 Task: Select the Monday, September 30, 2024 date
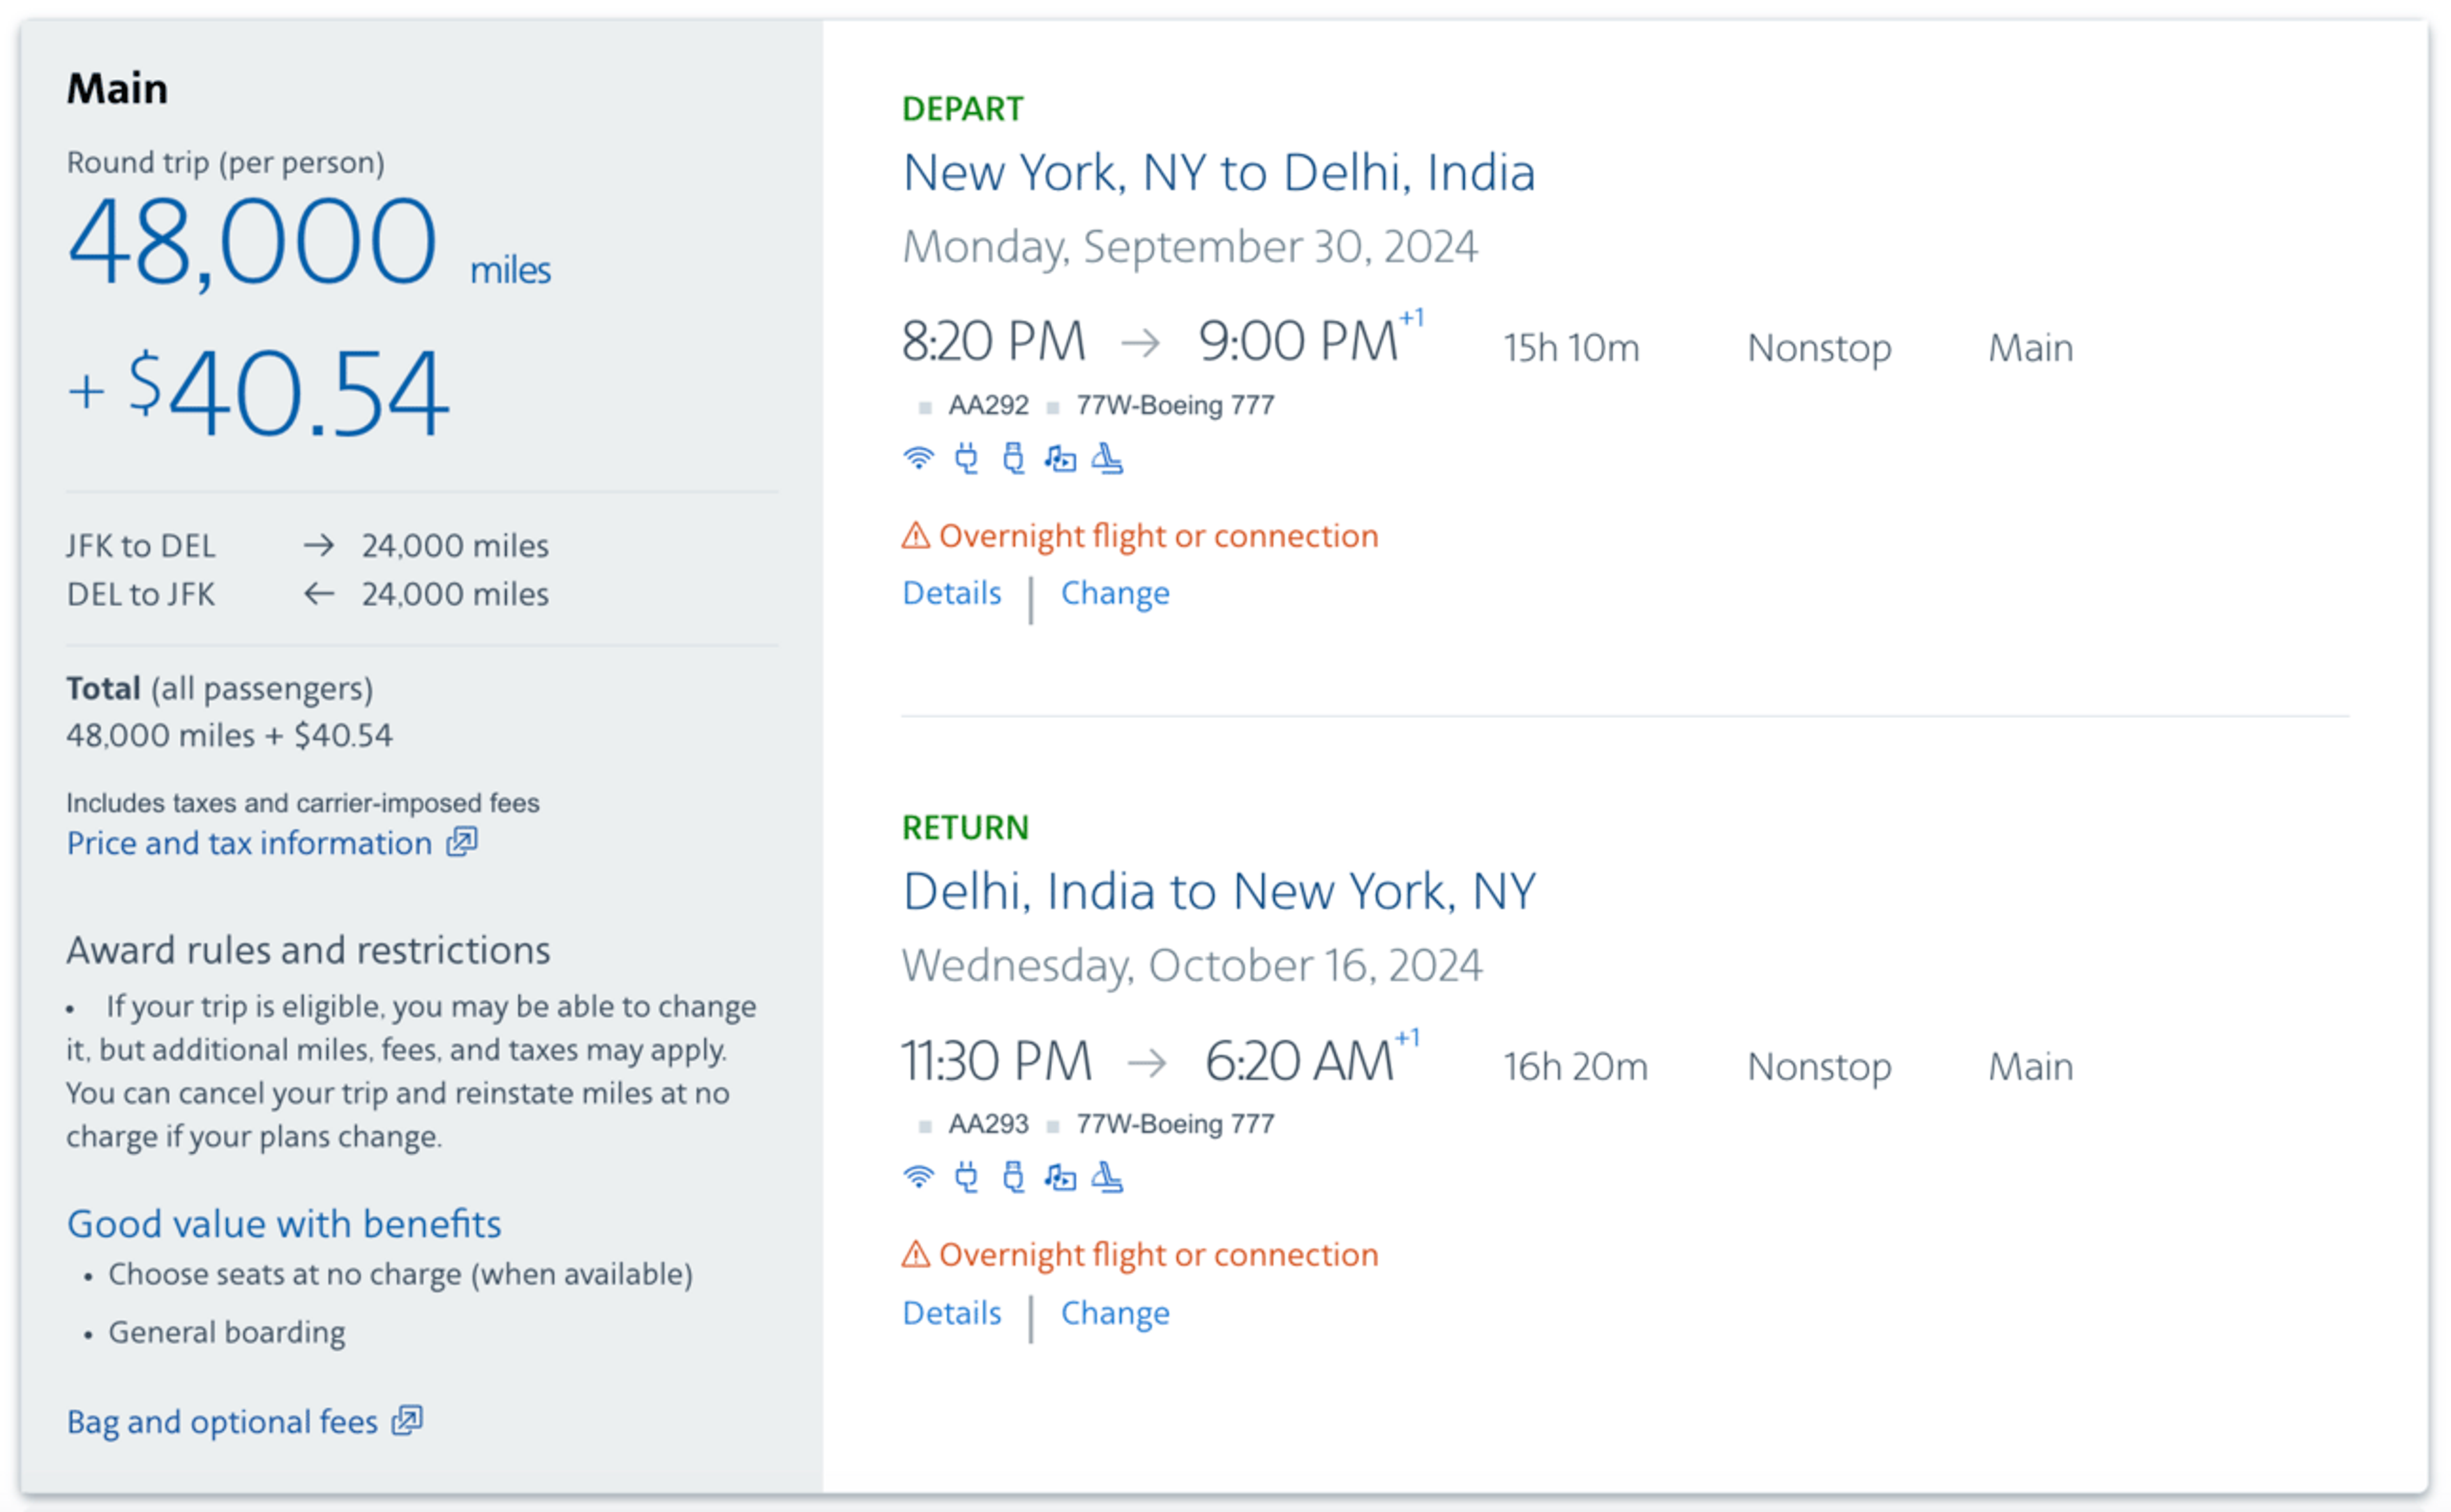coord(1189,247)
